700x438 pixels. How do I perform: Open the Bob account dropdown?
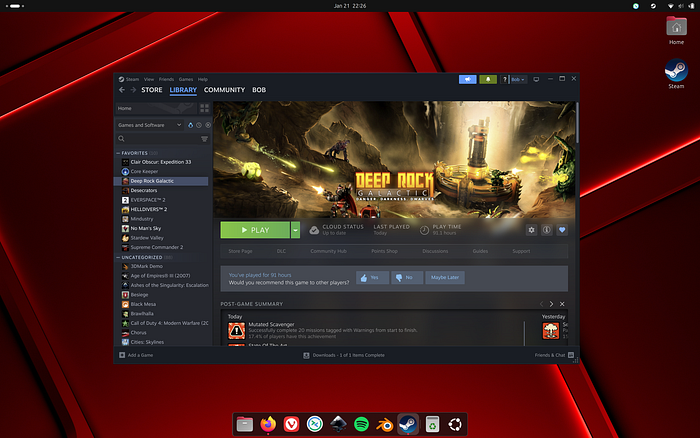(518, 79)
